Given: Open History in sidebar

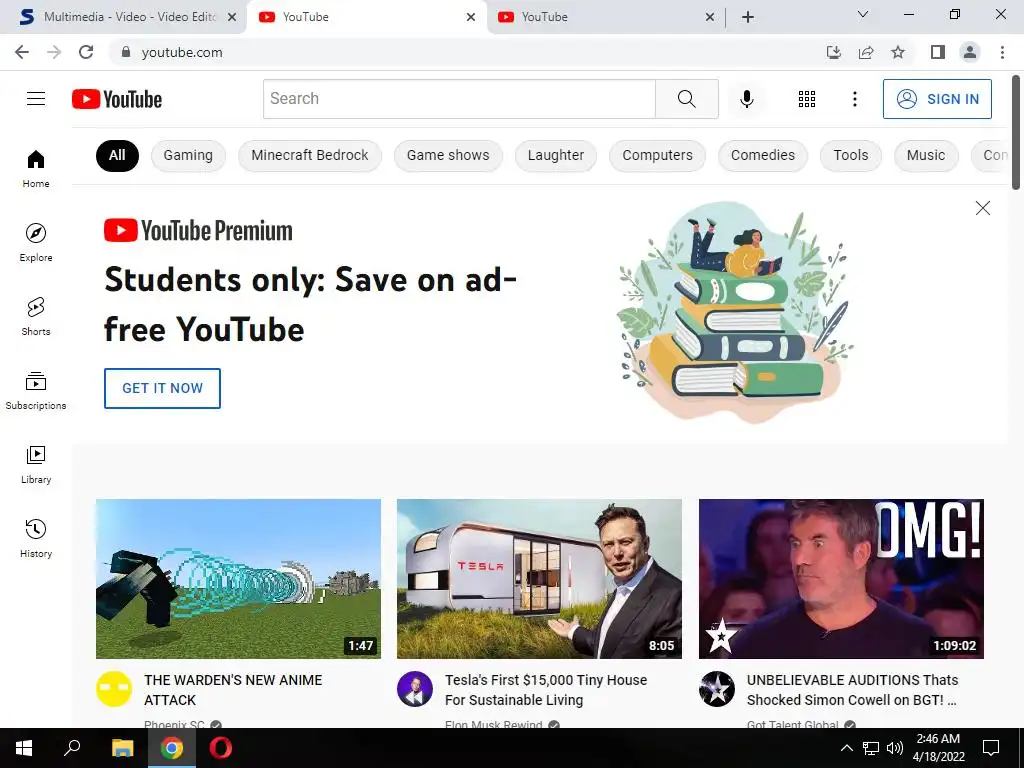Looking at the screenshot, I should pos(36,538).
